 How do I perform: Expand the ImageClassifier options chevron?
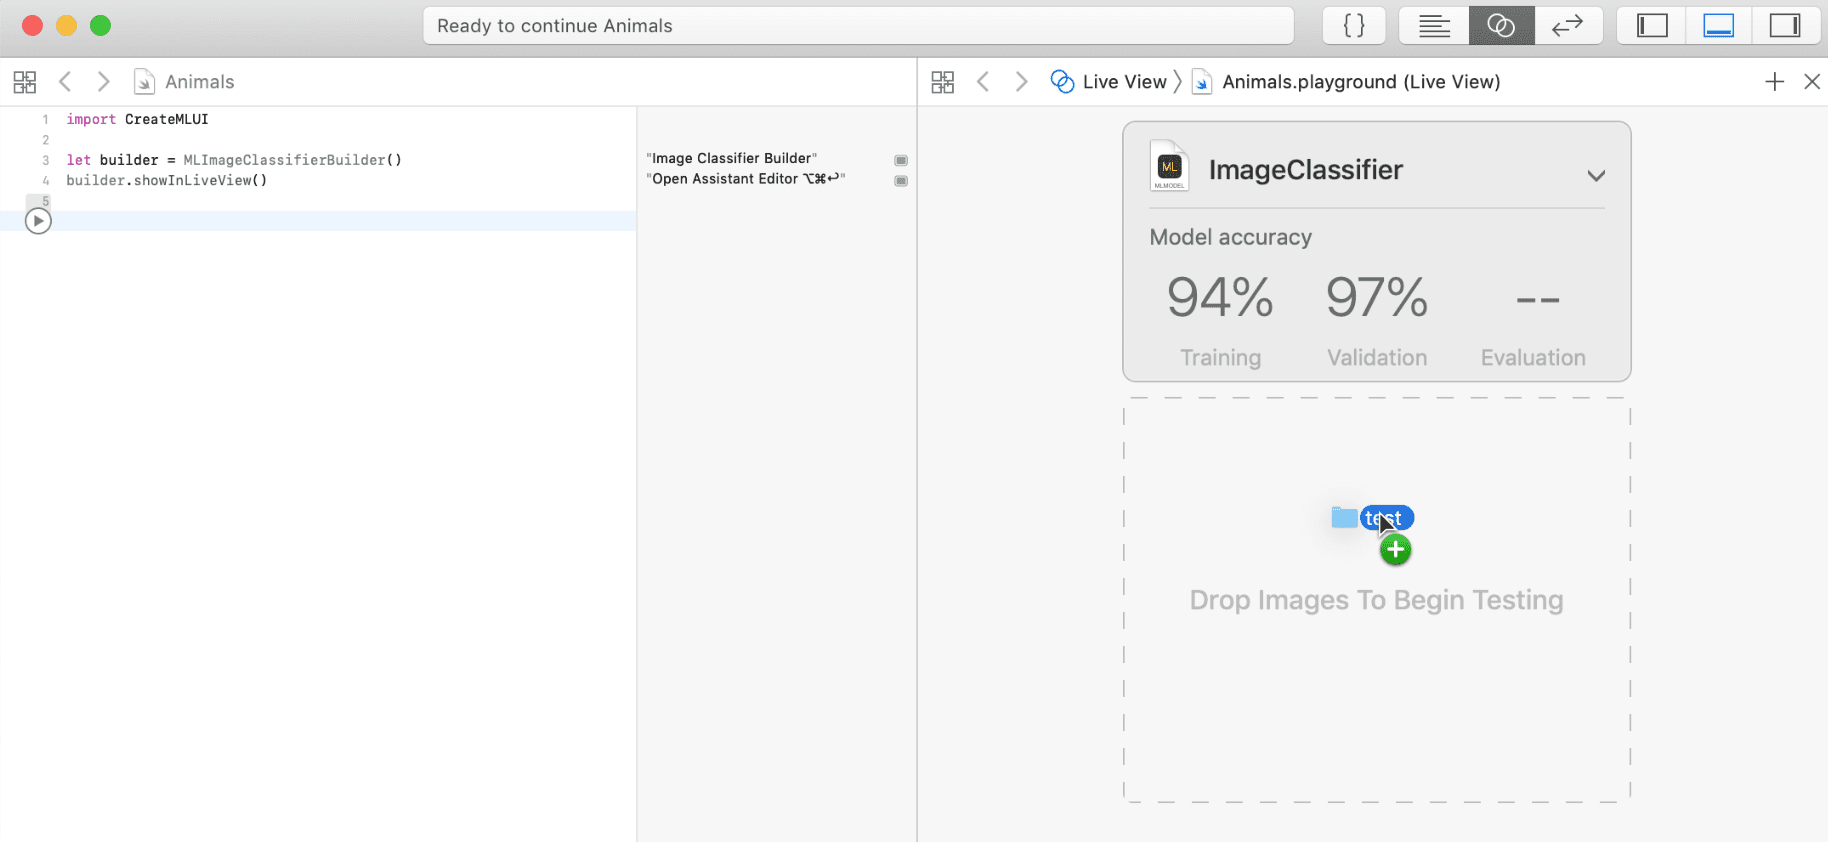point(1596,176)
